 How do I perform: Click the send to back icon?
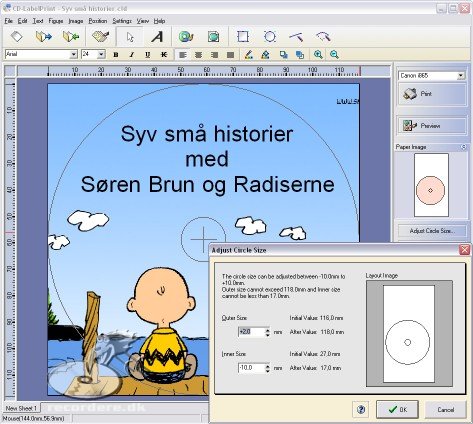300,55
